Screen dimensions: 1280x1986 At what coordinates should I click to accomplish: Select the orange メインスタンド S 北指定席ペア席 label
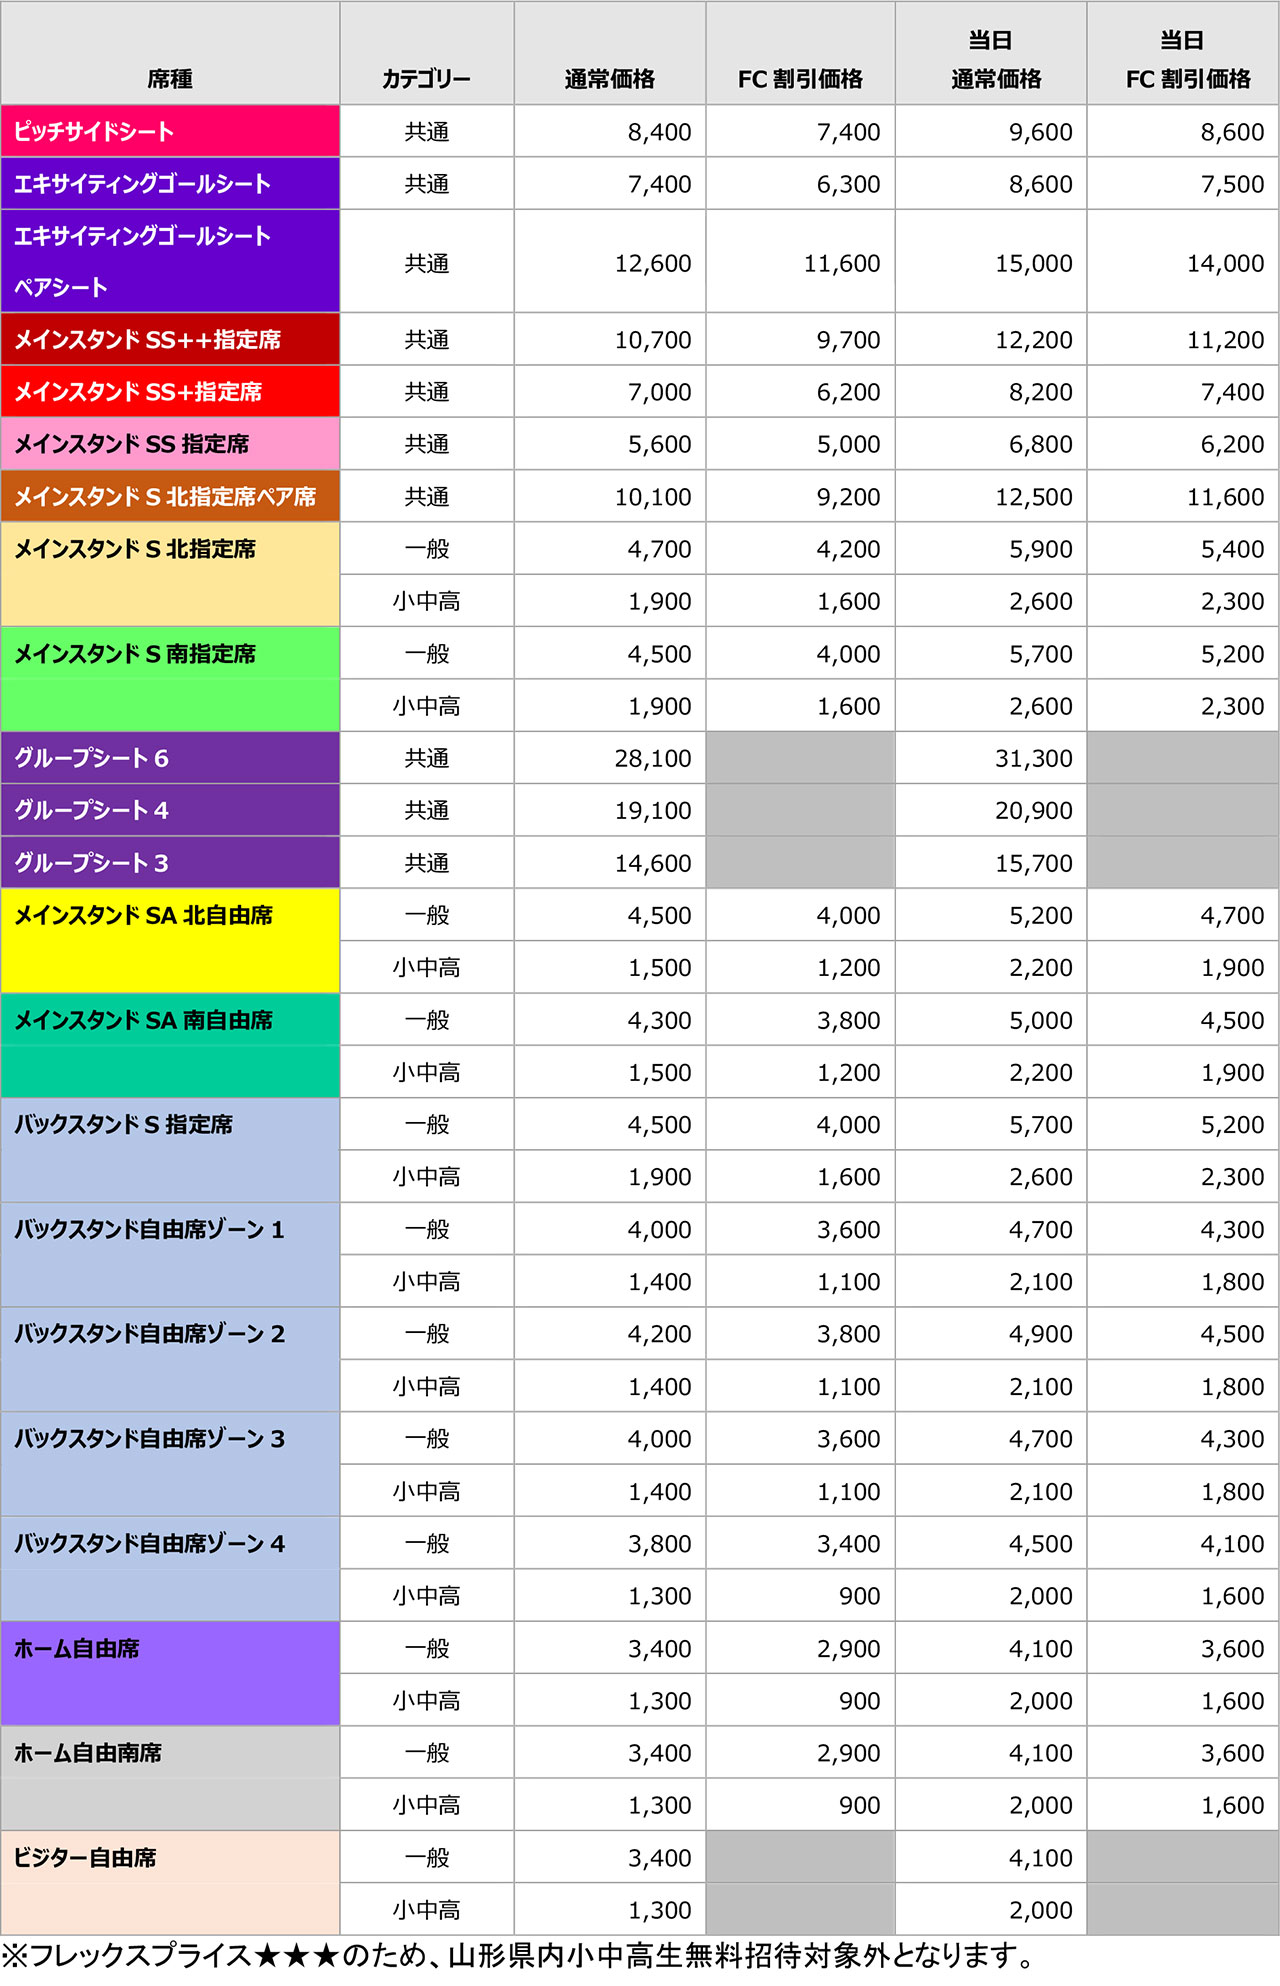pos(170,496)
